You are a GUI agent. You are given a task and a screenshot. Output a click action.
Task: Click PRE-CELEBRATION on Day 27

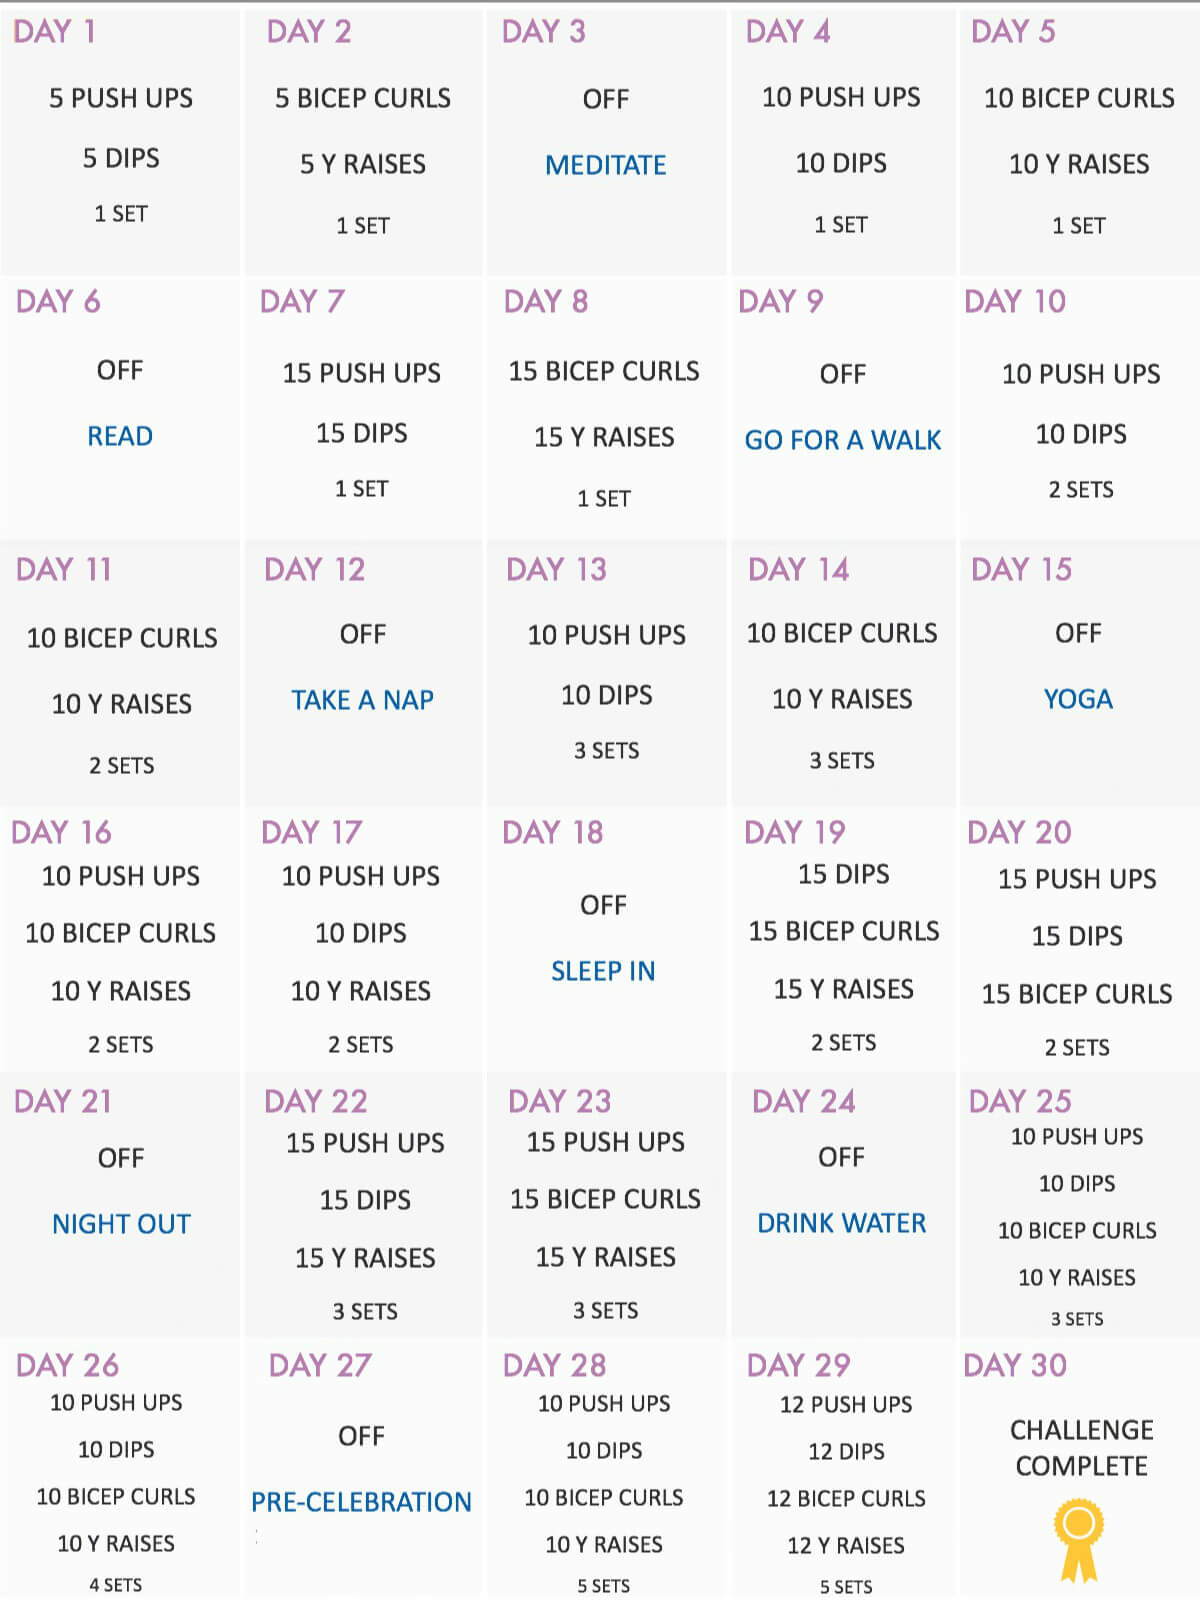click(x=361, y=1502)
